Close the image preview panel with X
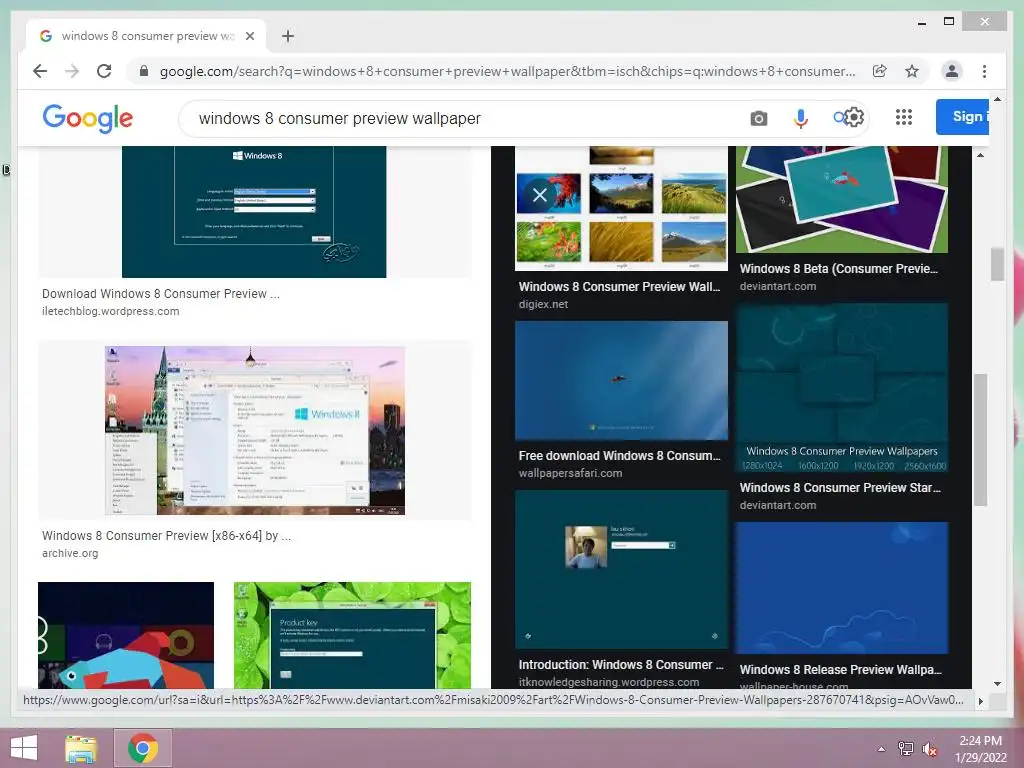The height and width of the screenshot is (768, 1024). click(539, 195)
